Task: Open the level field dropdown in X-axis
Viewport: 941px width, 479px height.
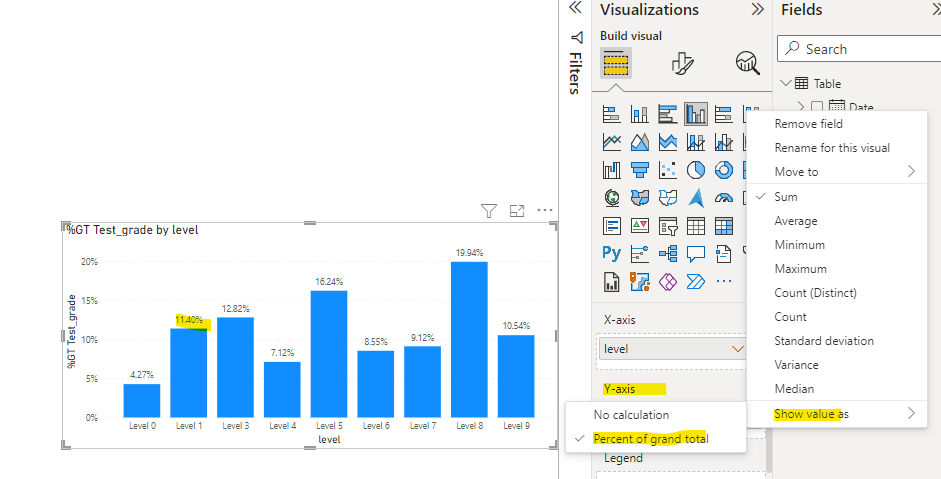Action: pyautogui.click(x=738, y=349)
